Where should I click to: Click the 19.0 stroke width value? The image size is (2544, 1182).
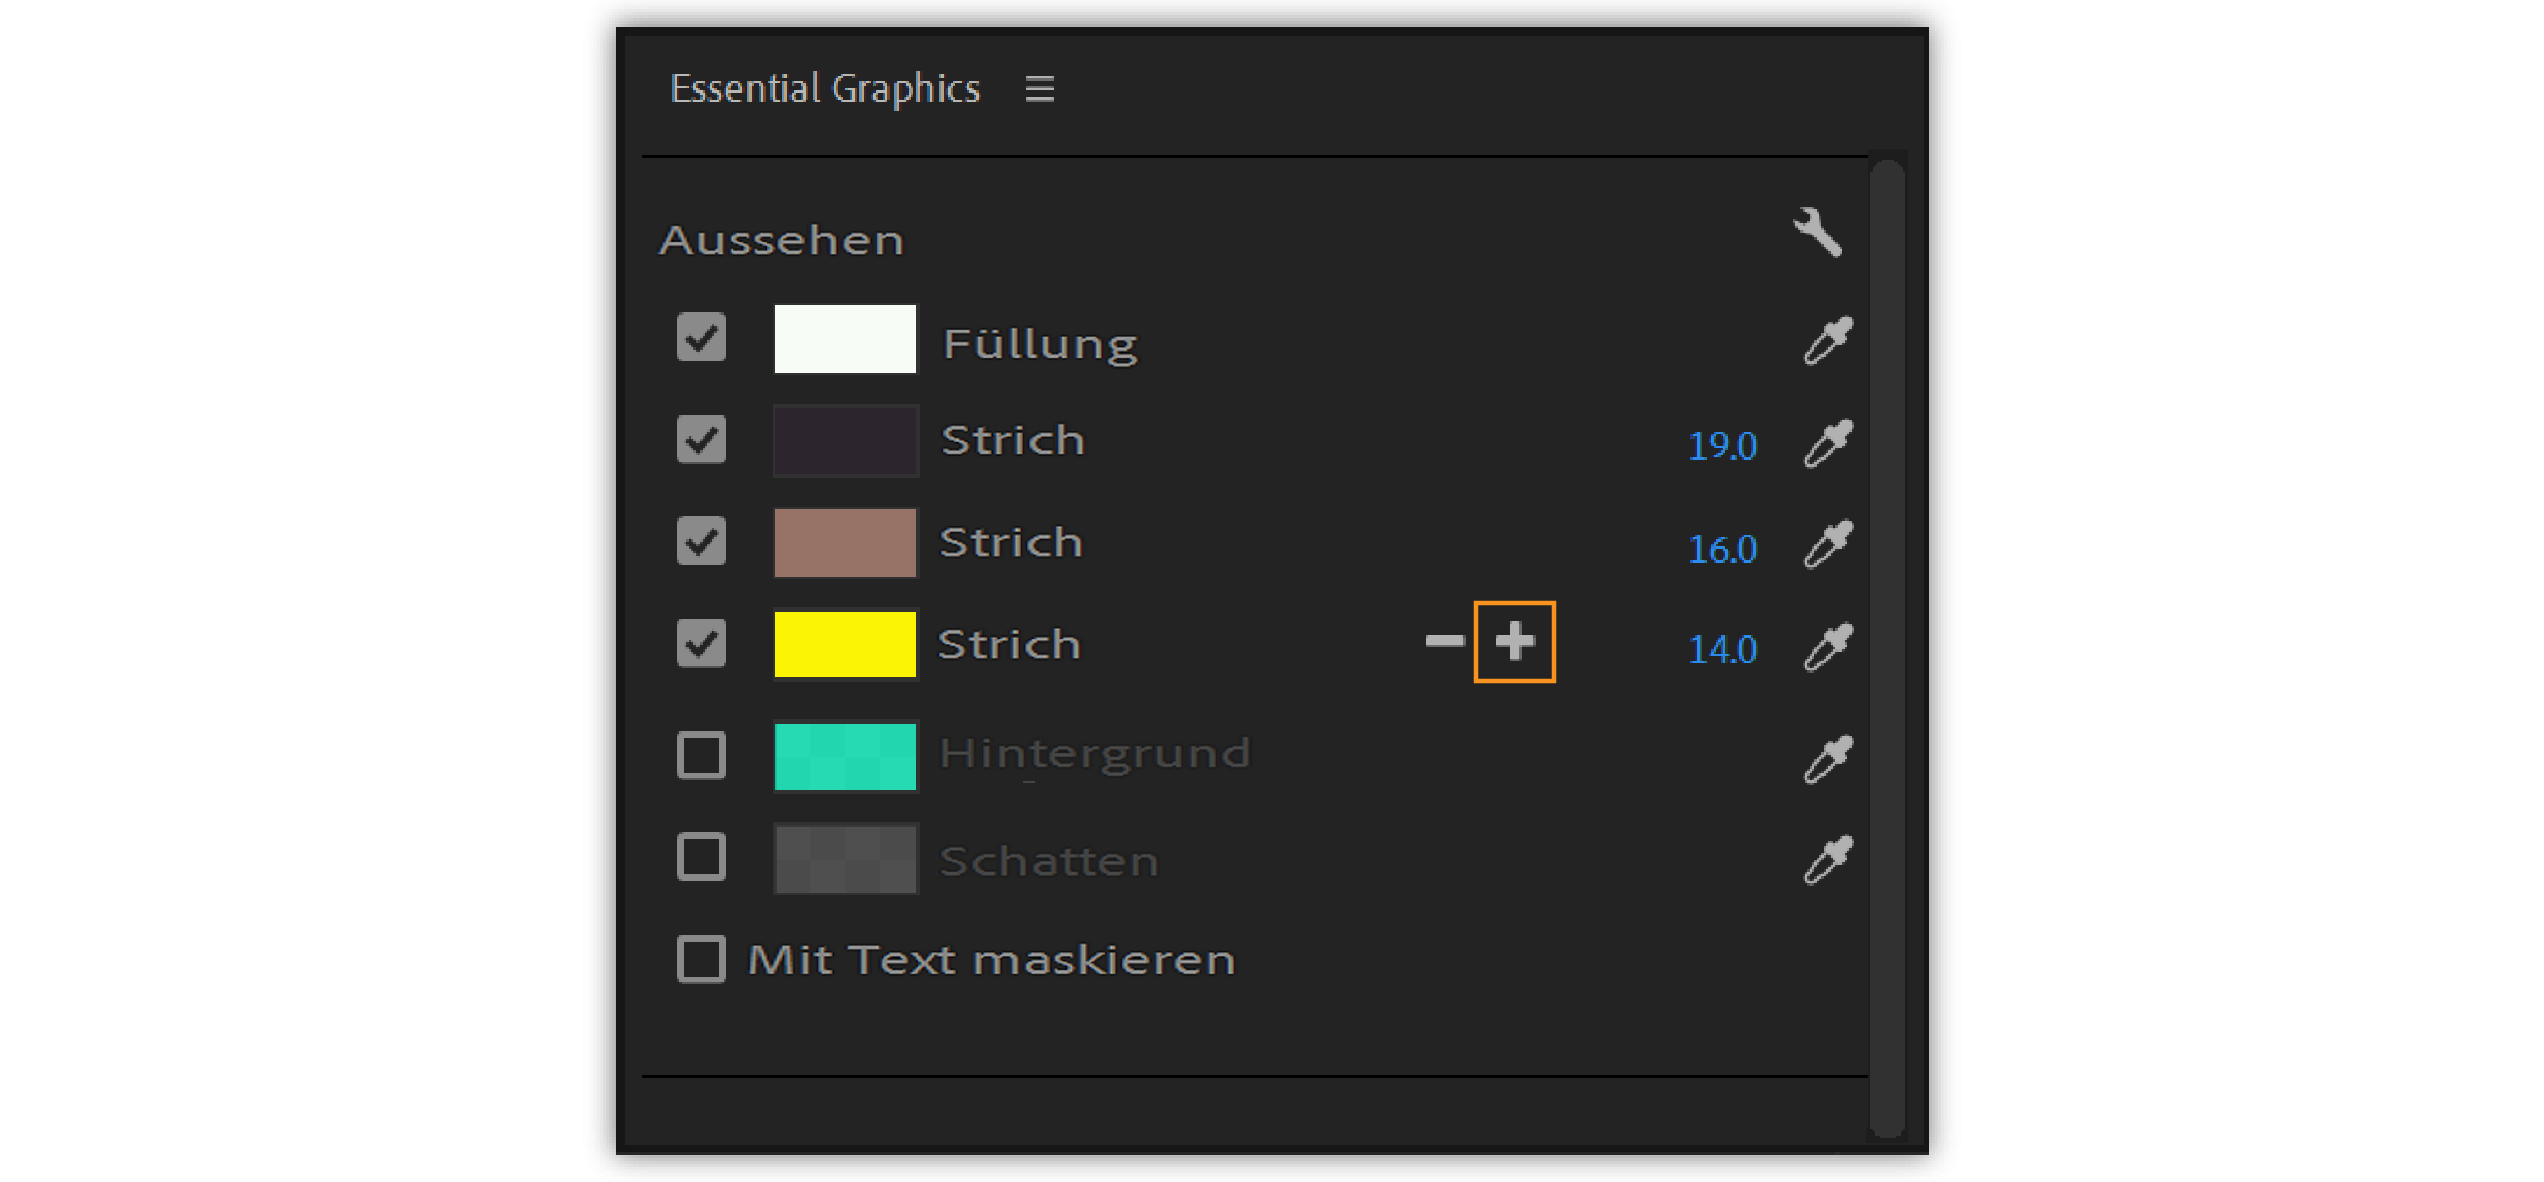[1722, 446]
